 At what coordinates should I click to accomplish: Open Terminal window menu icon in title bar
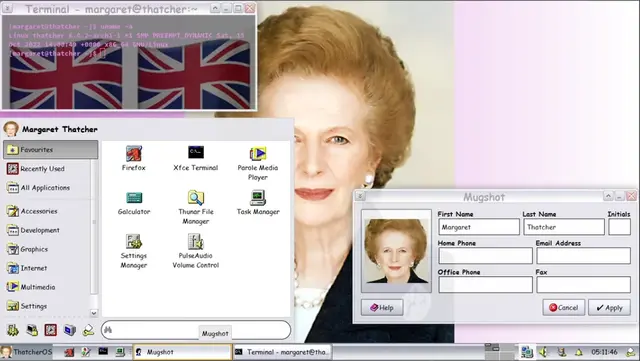(x=8, y=8)
